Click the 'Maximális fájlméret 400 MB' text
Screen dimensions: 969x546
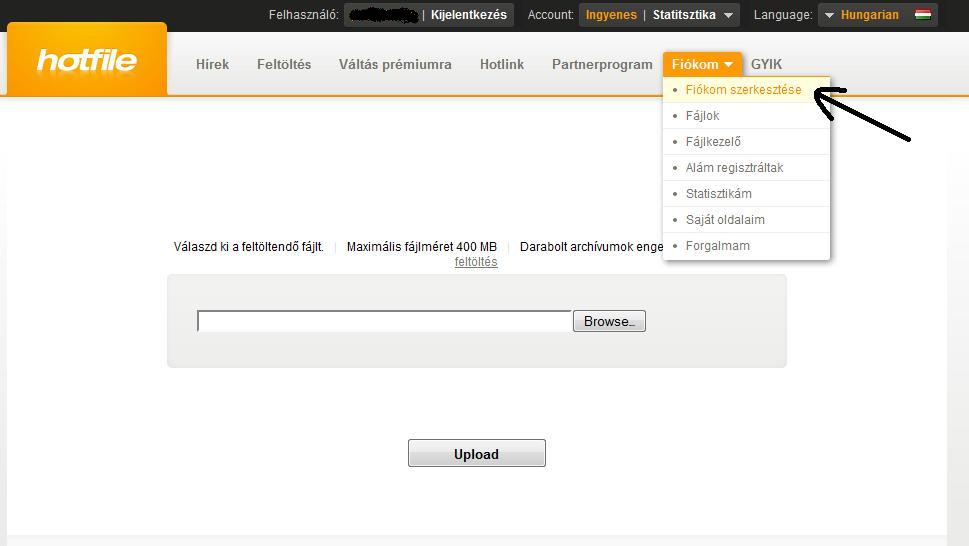[x=421, y=246]
